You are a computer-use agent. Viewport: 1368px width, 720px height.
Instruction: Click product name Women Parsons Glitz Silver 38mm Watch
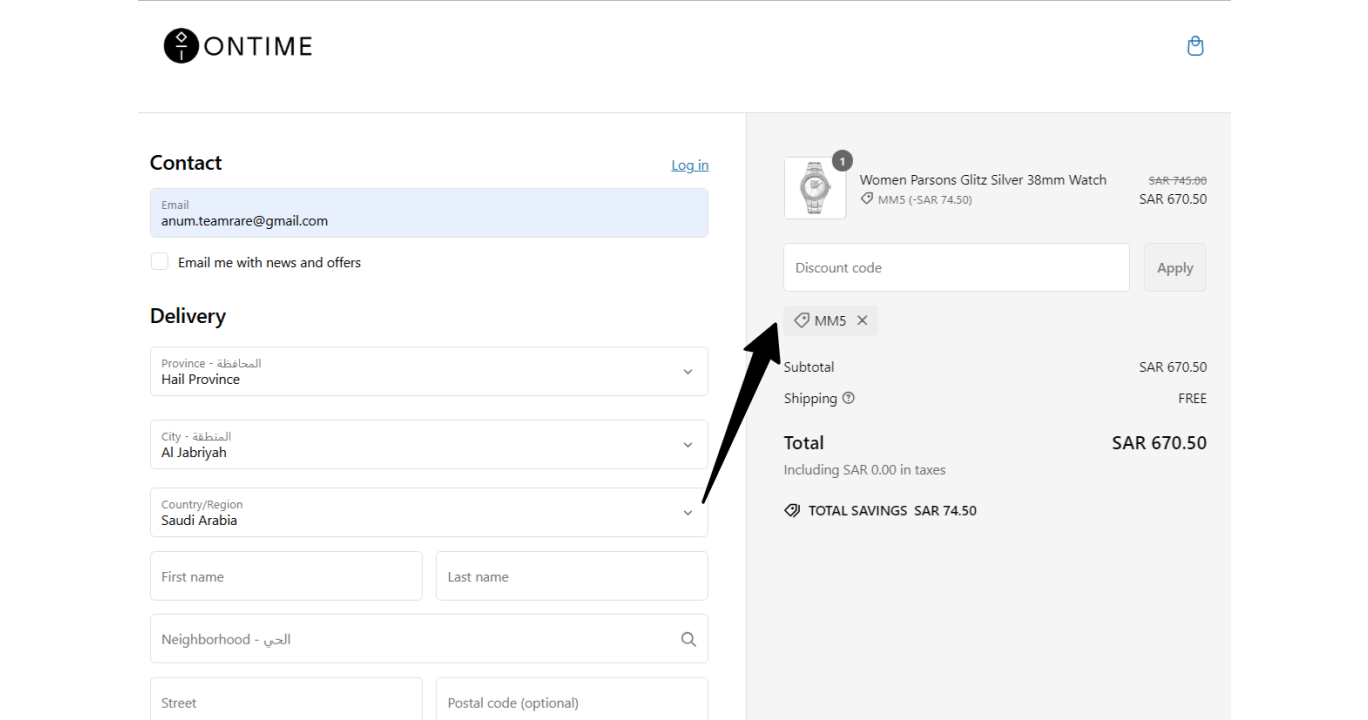click(983, 180)
